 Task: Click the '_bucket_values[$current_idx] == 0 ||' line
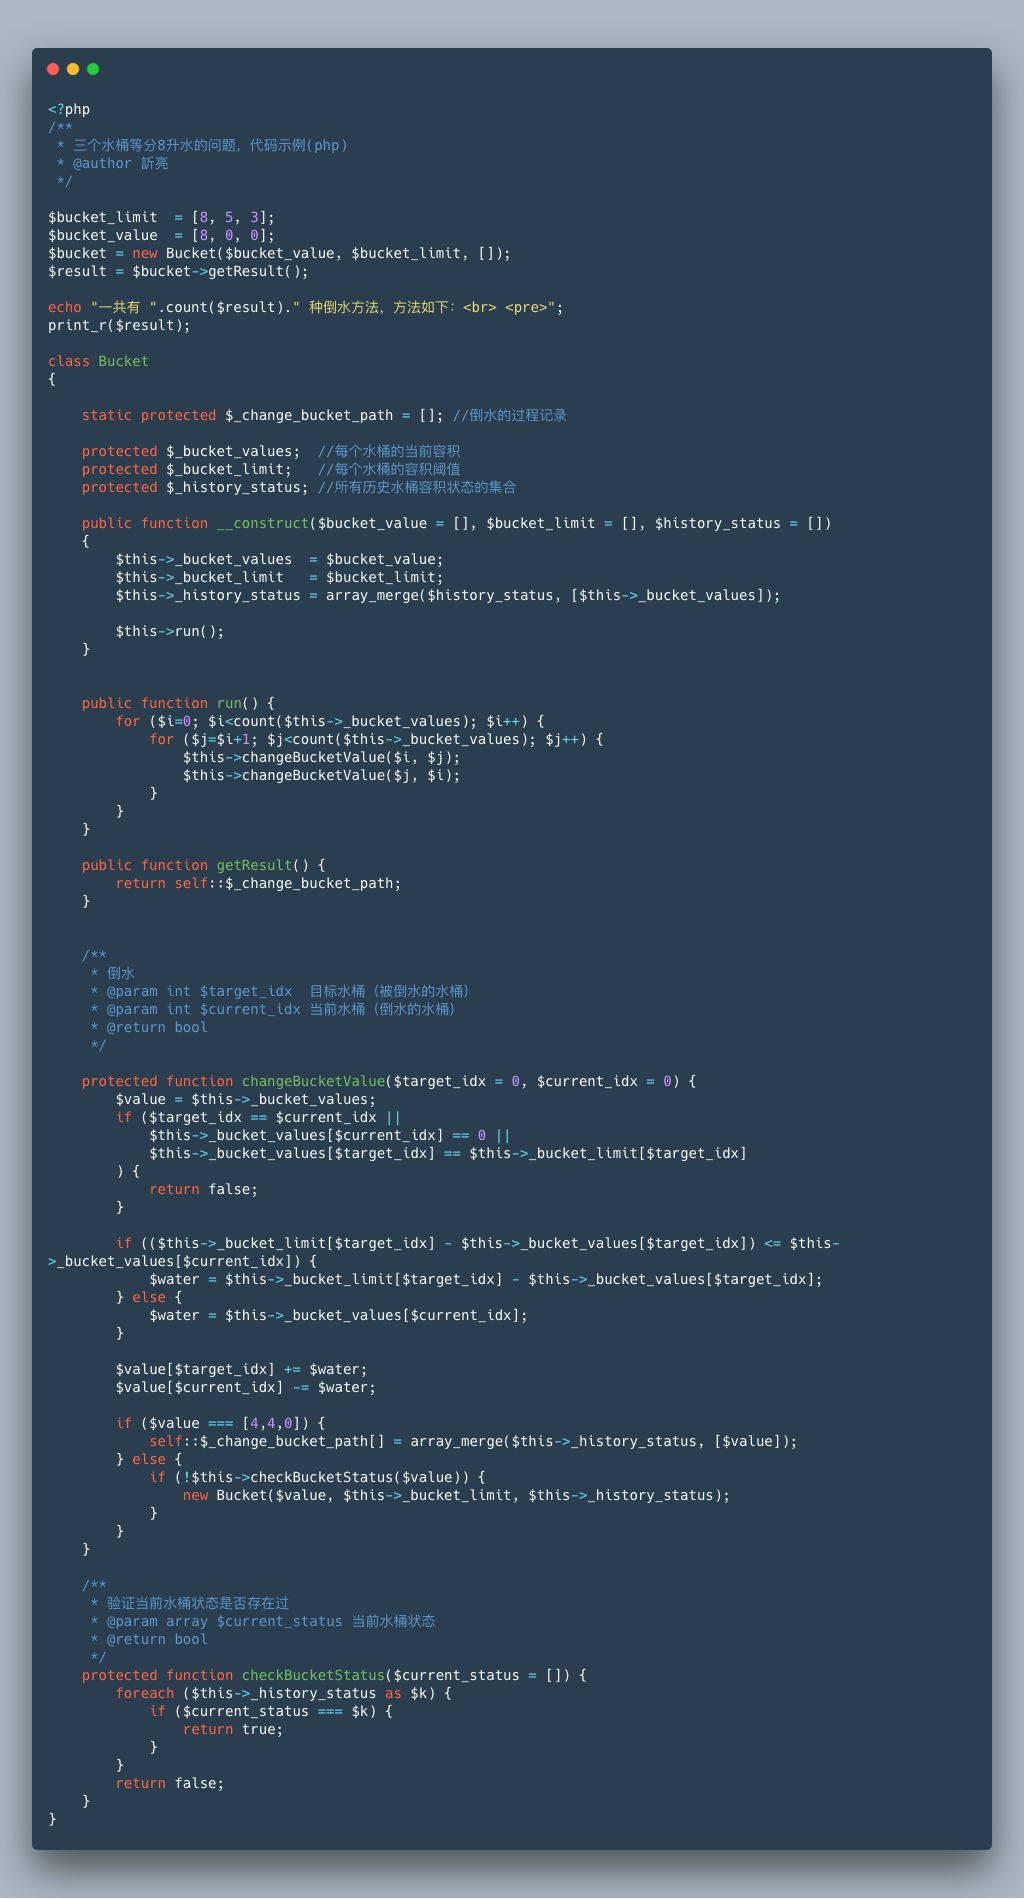pos(330,1135)
